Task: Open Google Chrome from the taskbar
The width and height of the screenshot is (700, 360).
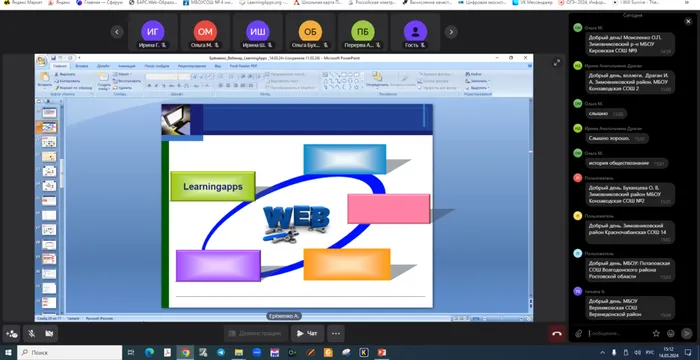Action: coord(185,352)
